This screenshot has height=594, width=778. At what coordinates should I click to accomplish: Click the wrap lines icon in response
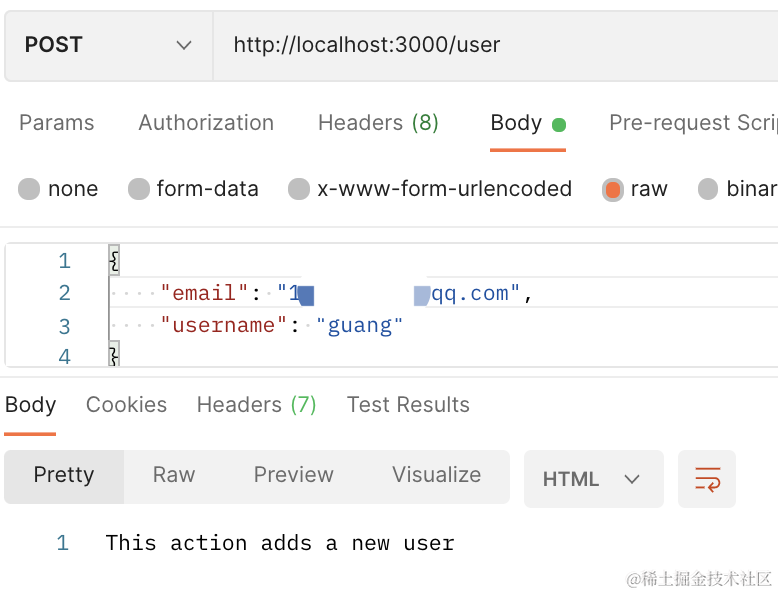point(707,479)
